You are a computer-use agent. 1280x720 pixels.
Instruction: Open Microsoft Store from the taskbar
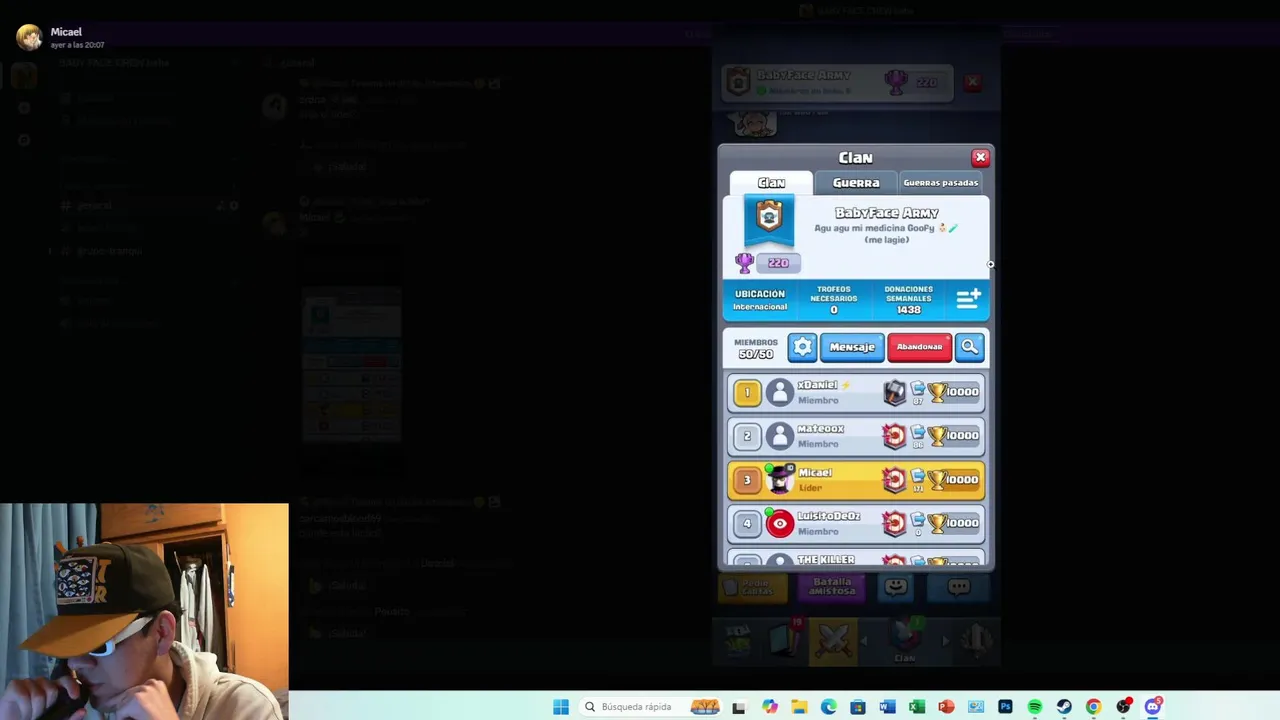click(858, 707)
